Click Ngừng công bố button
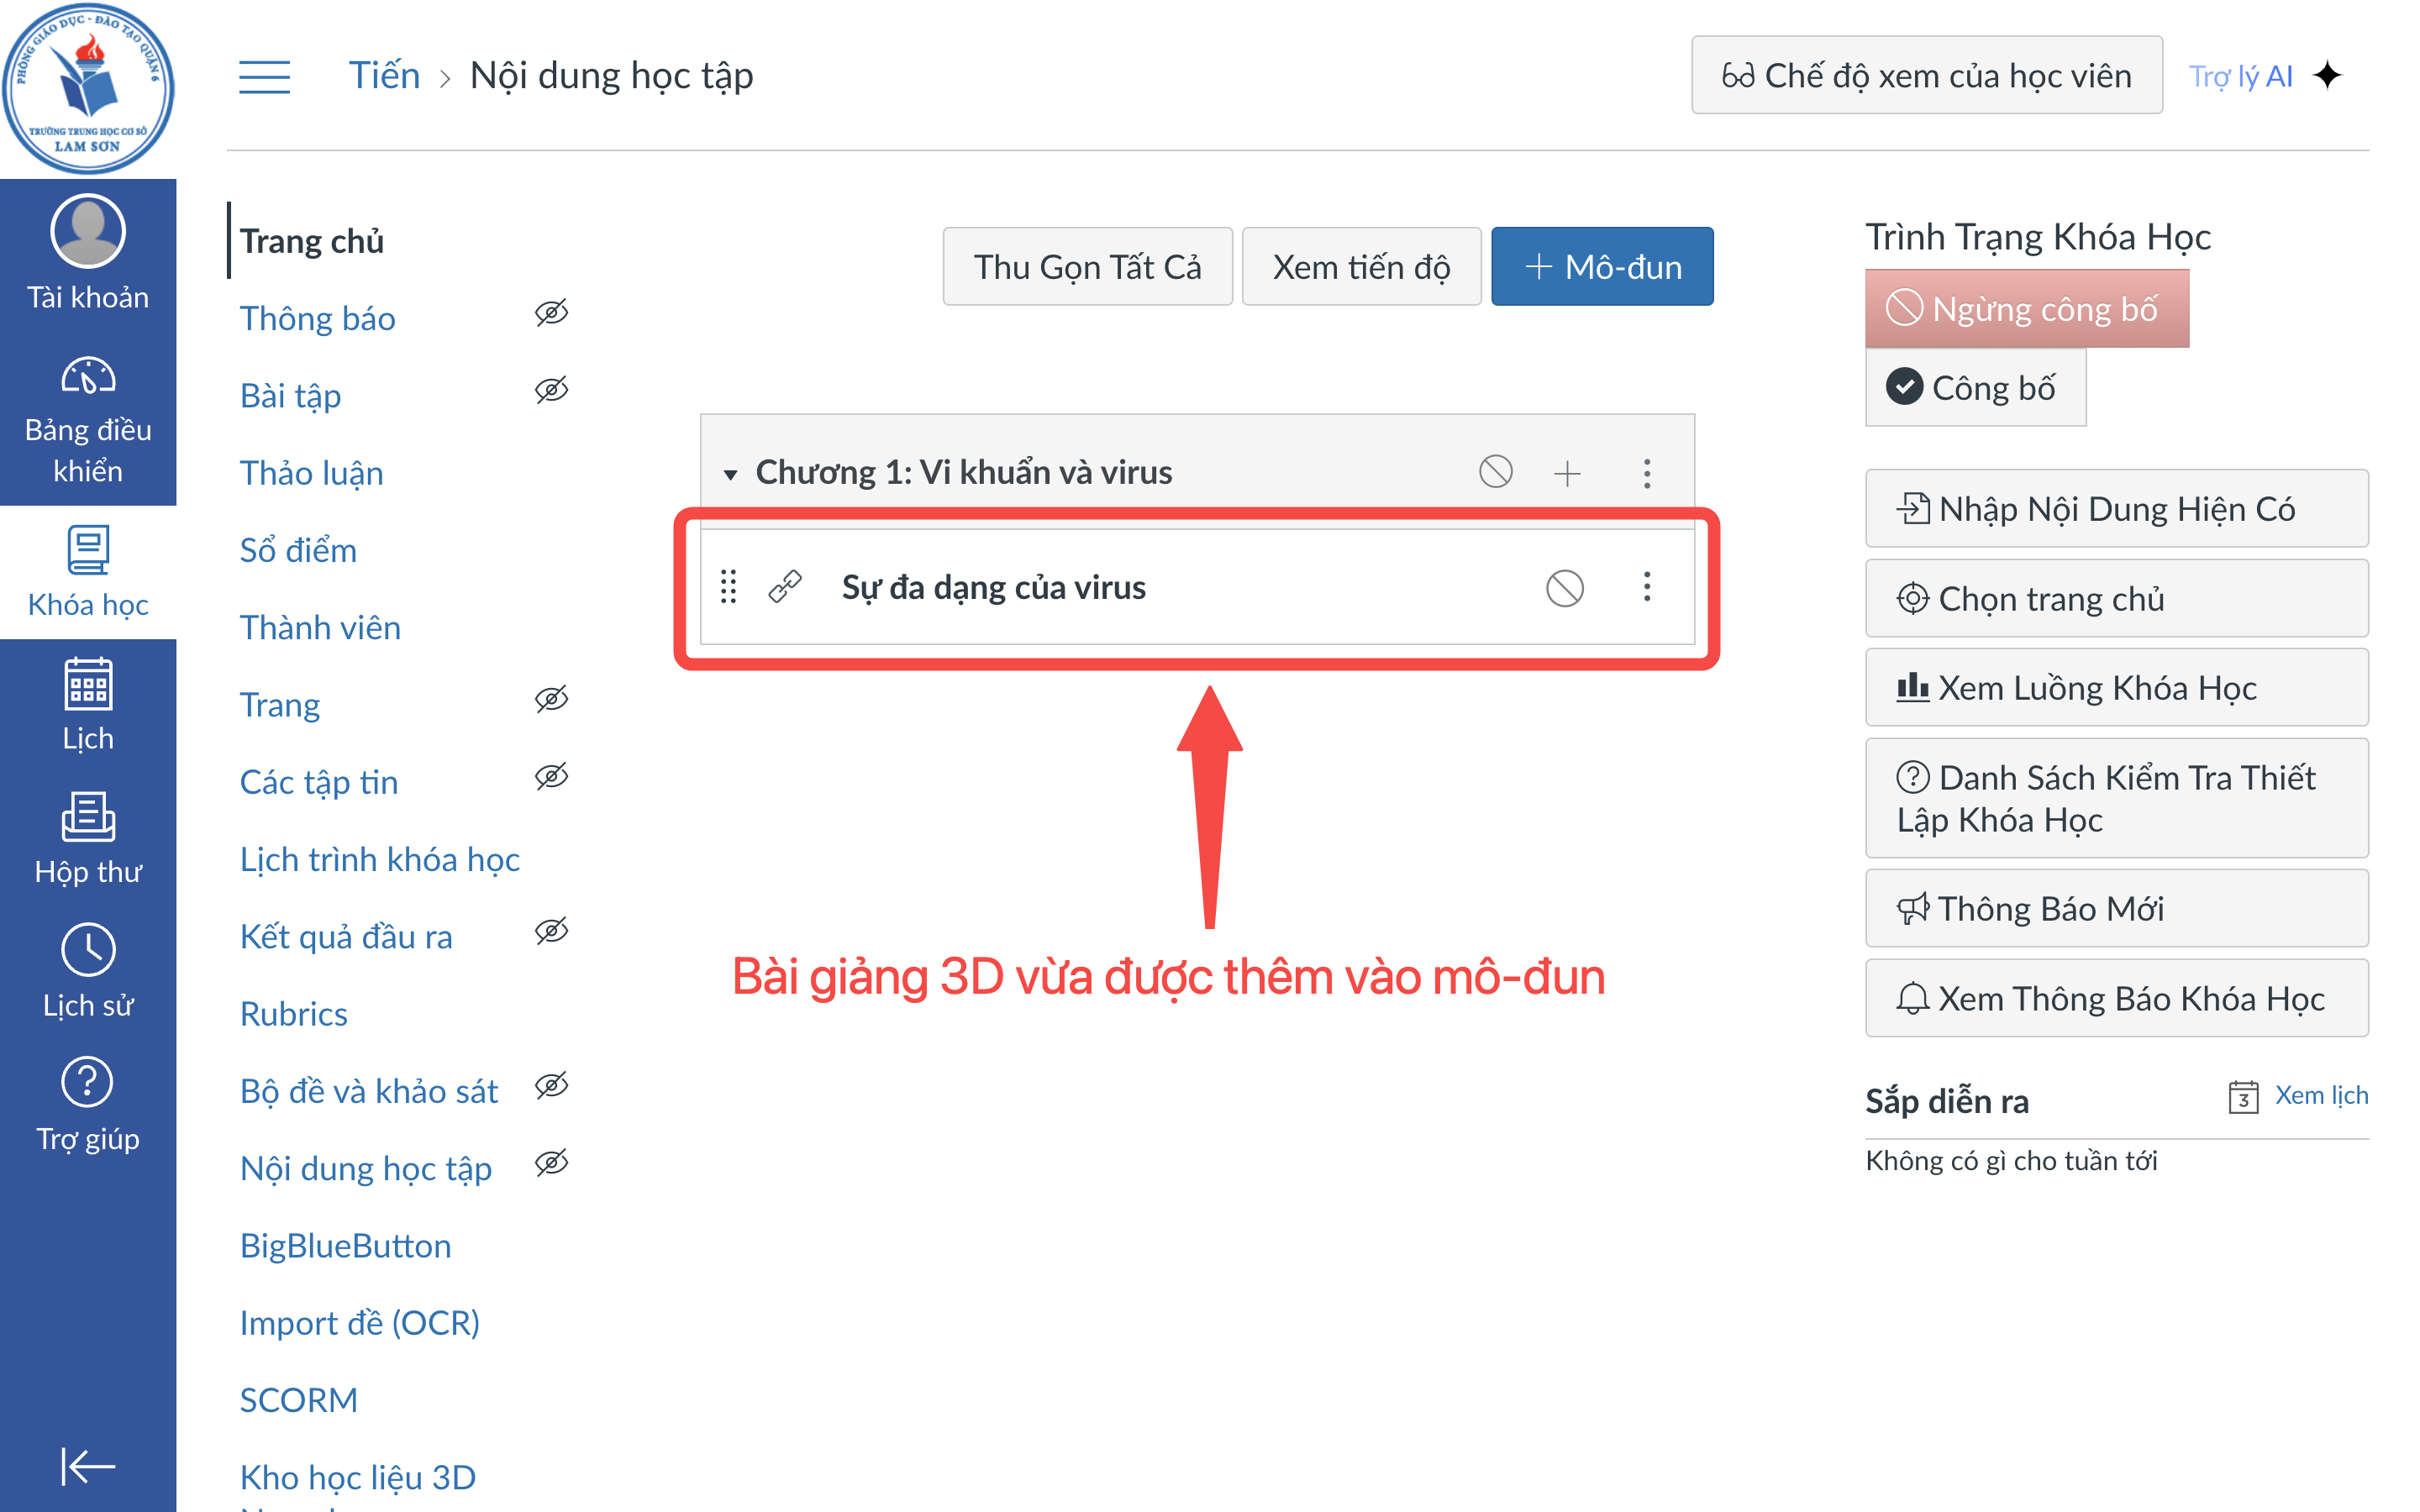The height and width of the screenshot is (1512, 2420). [2026, 308]
